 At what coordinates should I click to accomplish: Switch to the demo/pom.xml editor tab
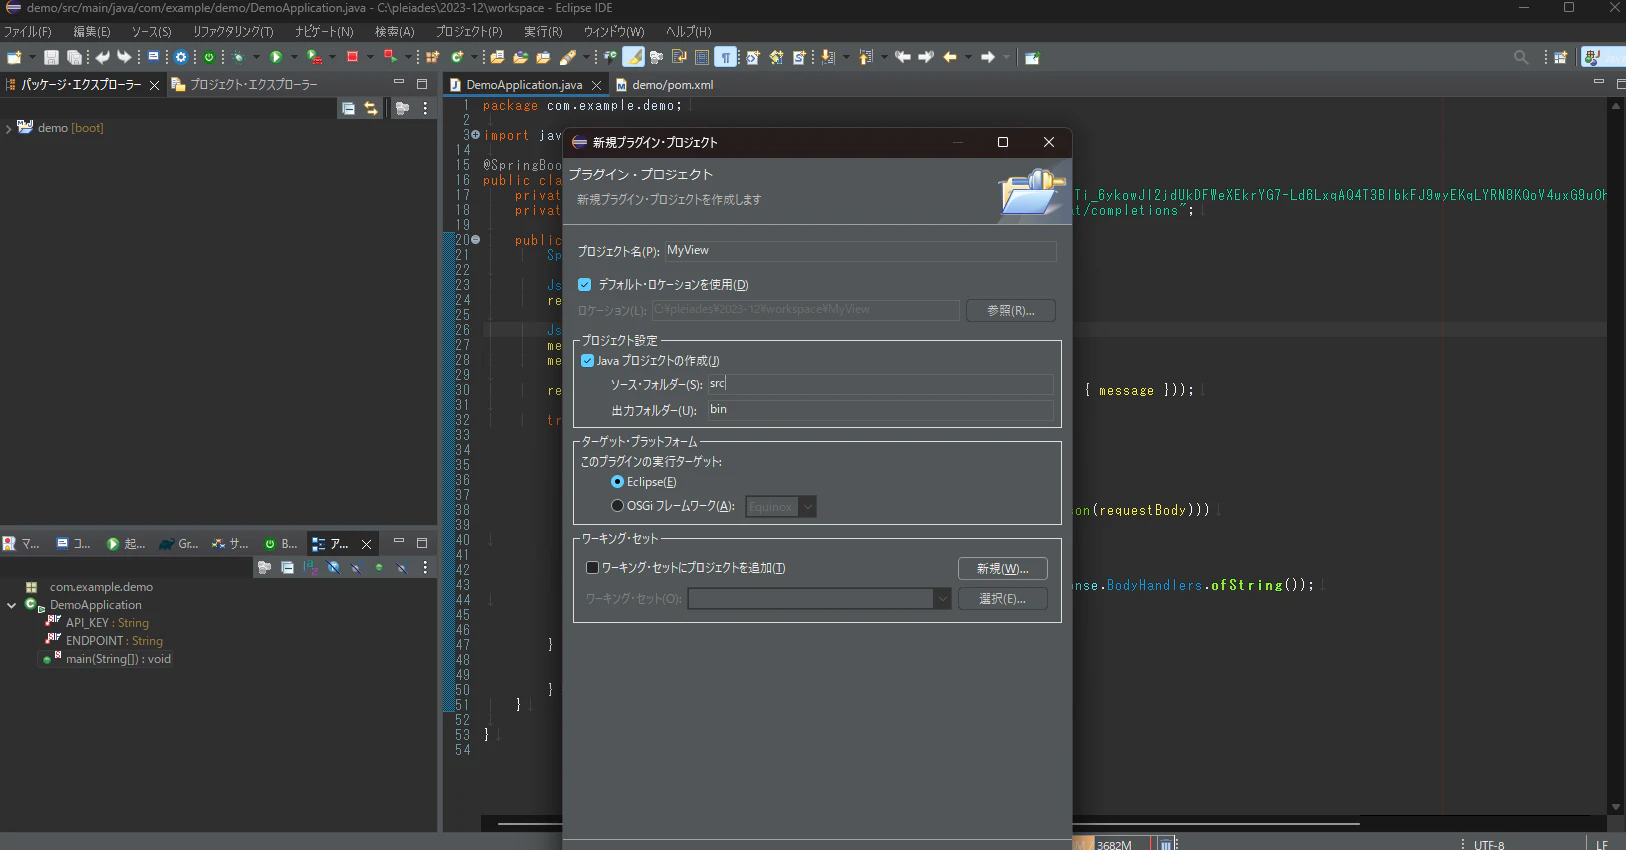tap(665, 85)
